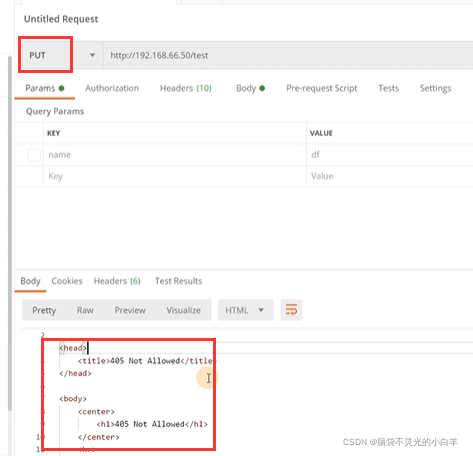Screen dimensions: 473x456
Task: Open the HTML response format dropdown
Action: 246,310
